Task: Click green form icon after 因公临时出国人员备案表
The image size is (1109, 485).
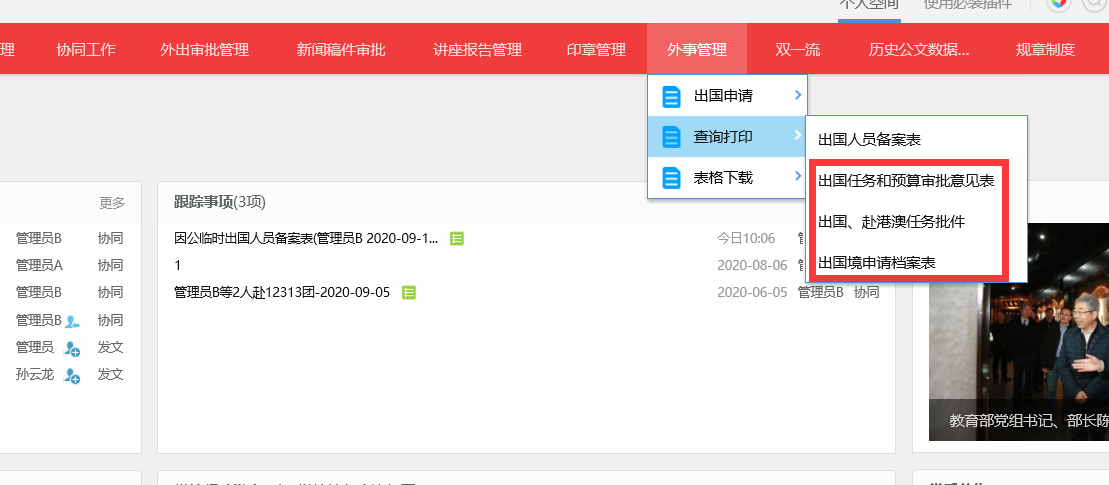Action: [457, 238]
